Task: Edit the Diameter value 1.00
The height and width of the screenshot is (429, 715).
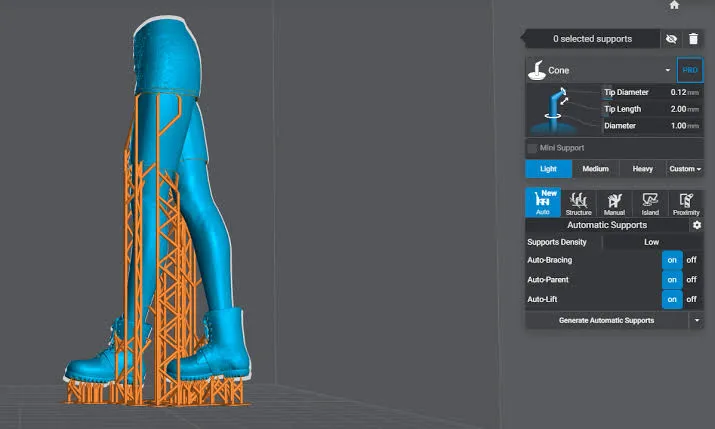Action: 678,125
